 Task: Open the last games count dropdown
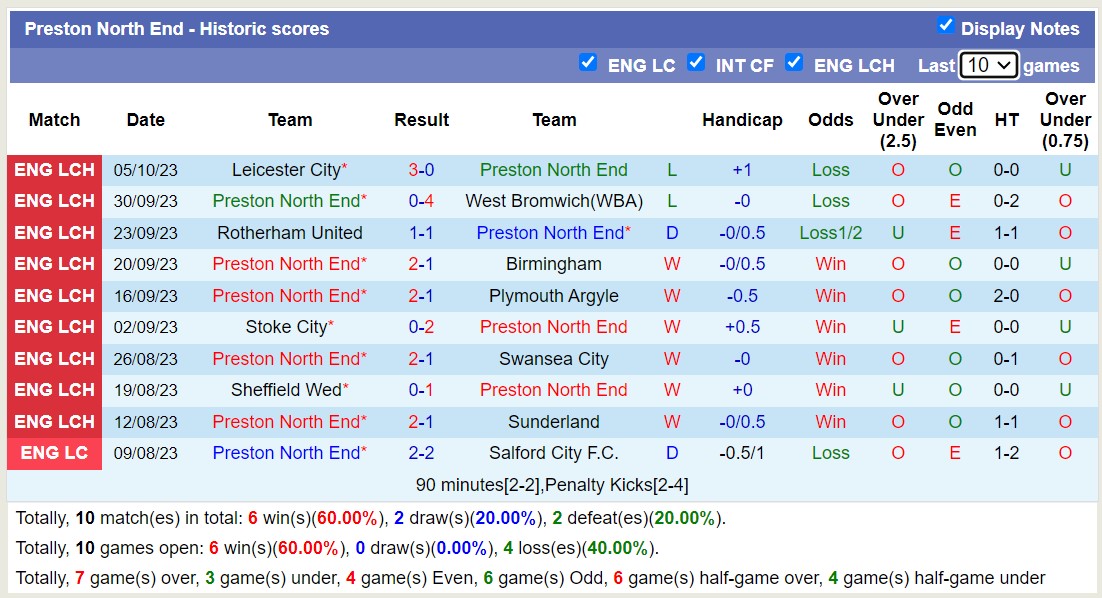click(988, 64)
